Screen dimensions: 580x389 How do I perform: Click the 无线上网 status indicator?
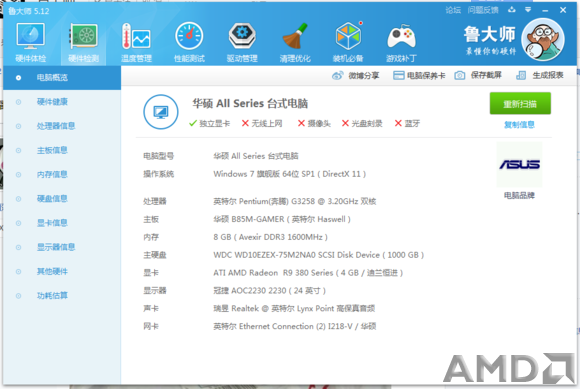pos(262,124)
